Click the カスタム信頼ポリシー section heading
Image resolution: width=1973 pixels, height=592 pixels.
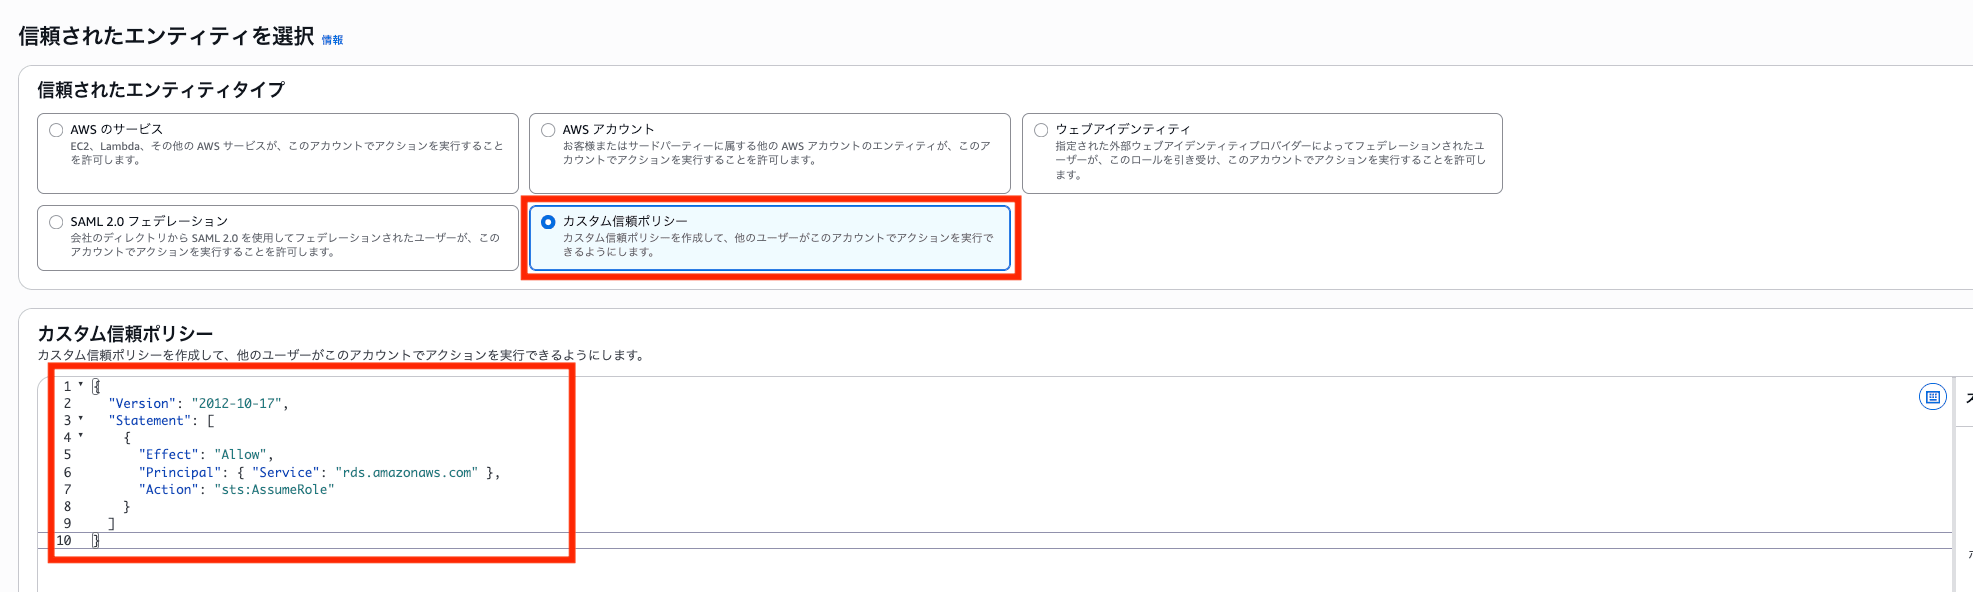125,334
